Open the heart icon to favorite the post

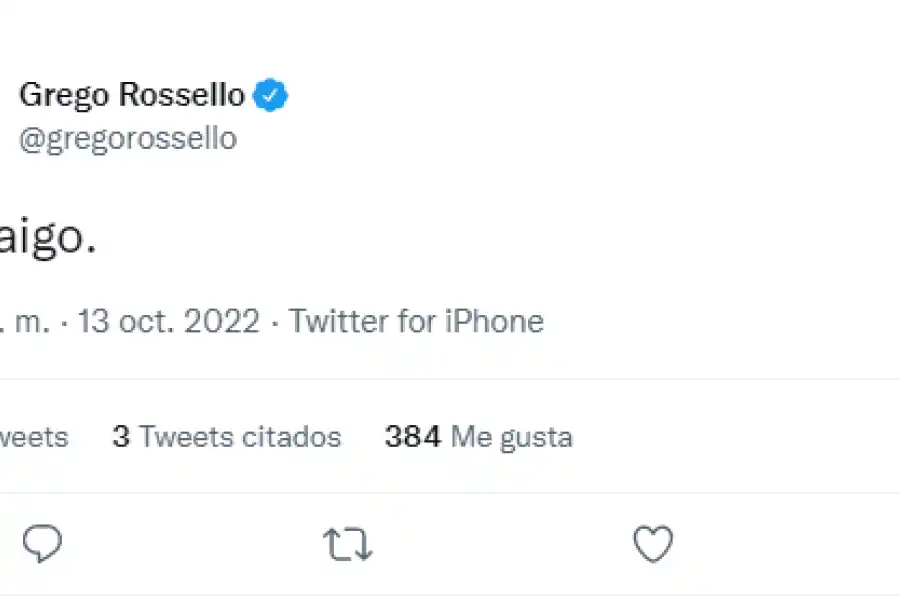click(x=653, y=544)
